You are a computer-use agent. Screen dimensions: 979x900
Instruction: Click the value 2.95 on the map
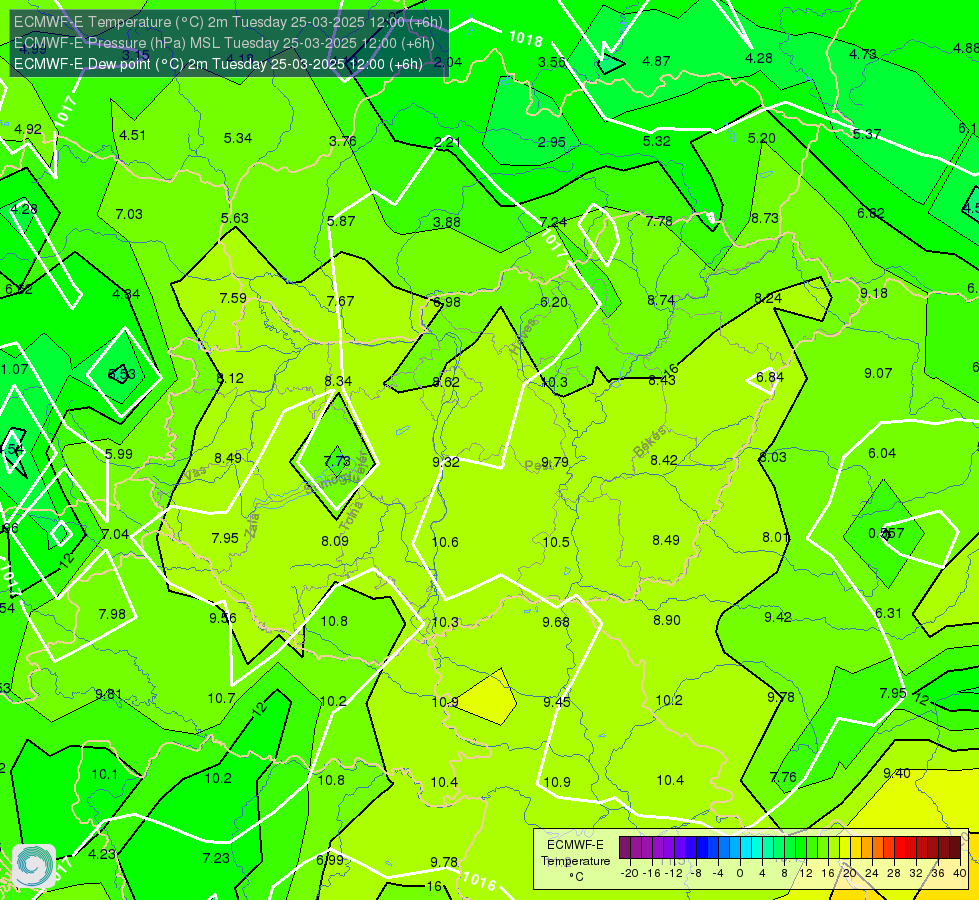(552, 142)
